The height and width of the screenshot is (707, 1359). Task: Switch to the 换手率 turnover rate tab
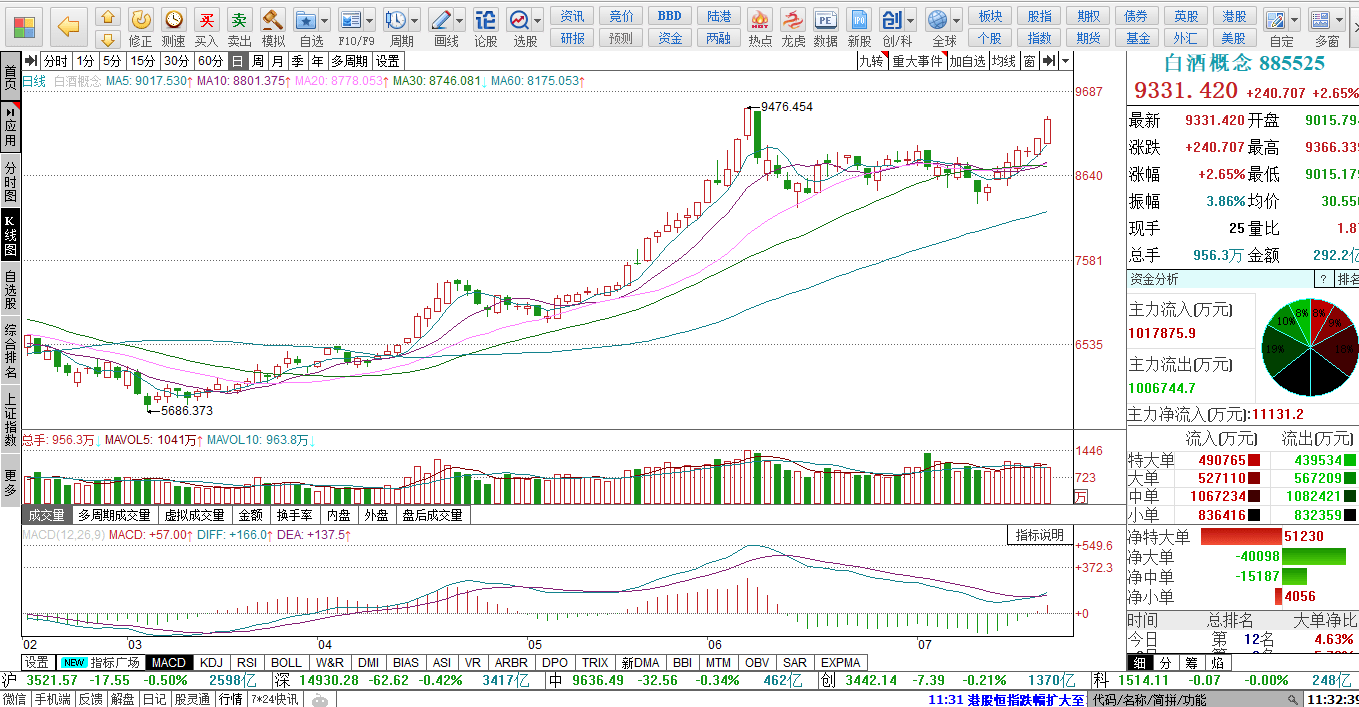pyautogui.click(x=296, y=515)
